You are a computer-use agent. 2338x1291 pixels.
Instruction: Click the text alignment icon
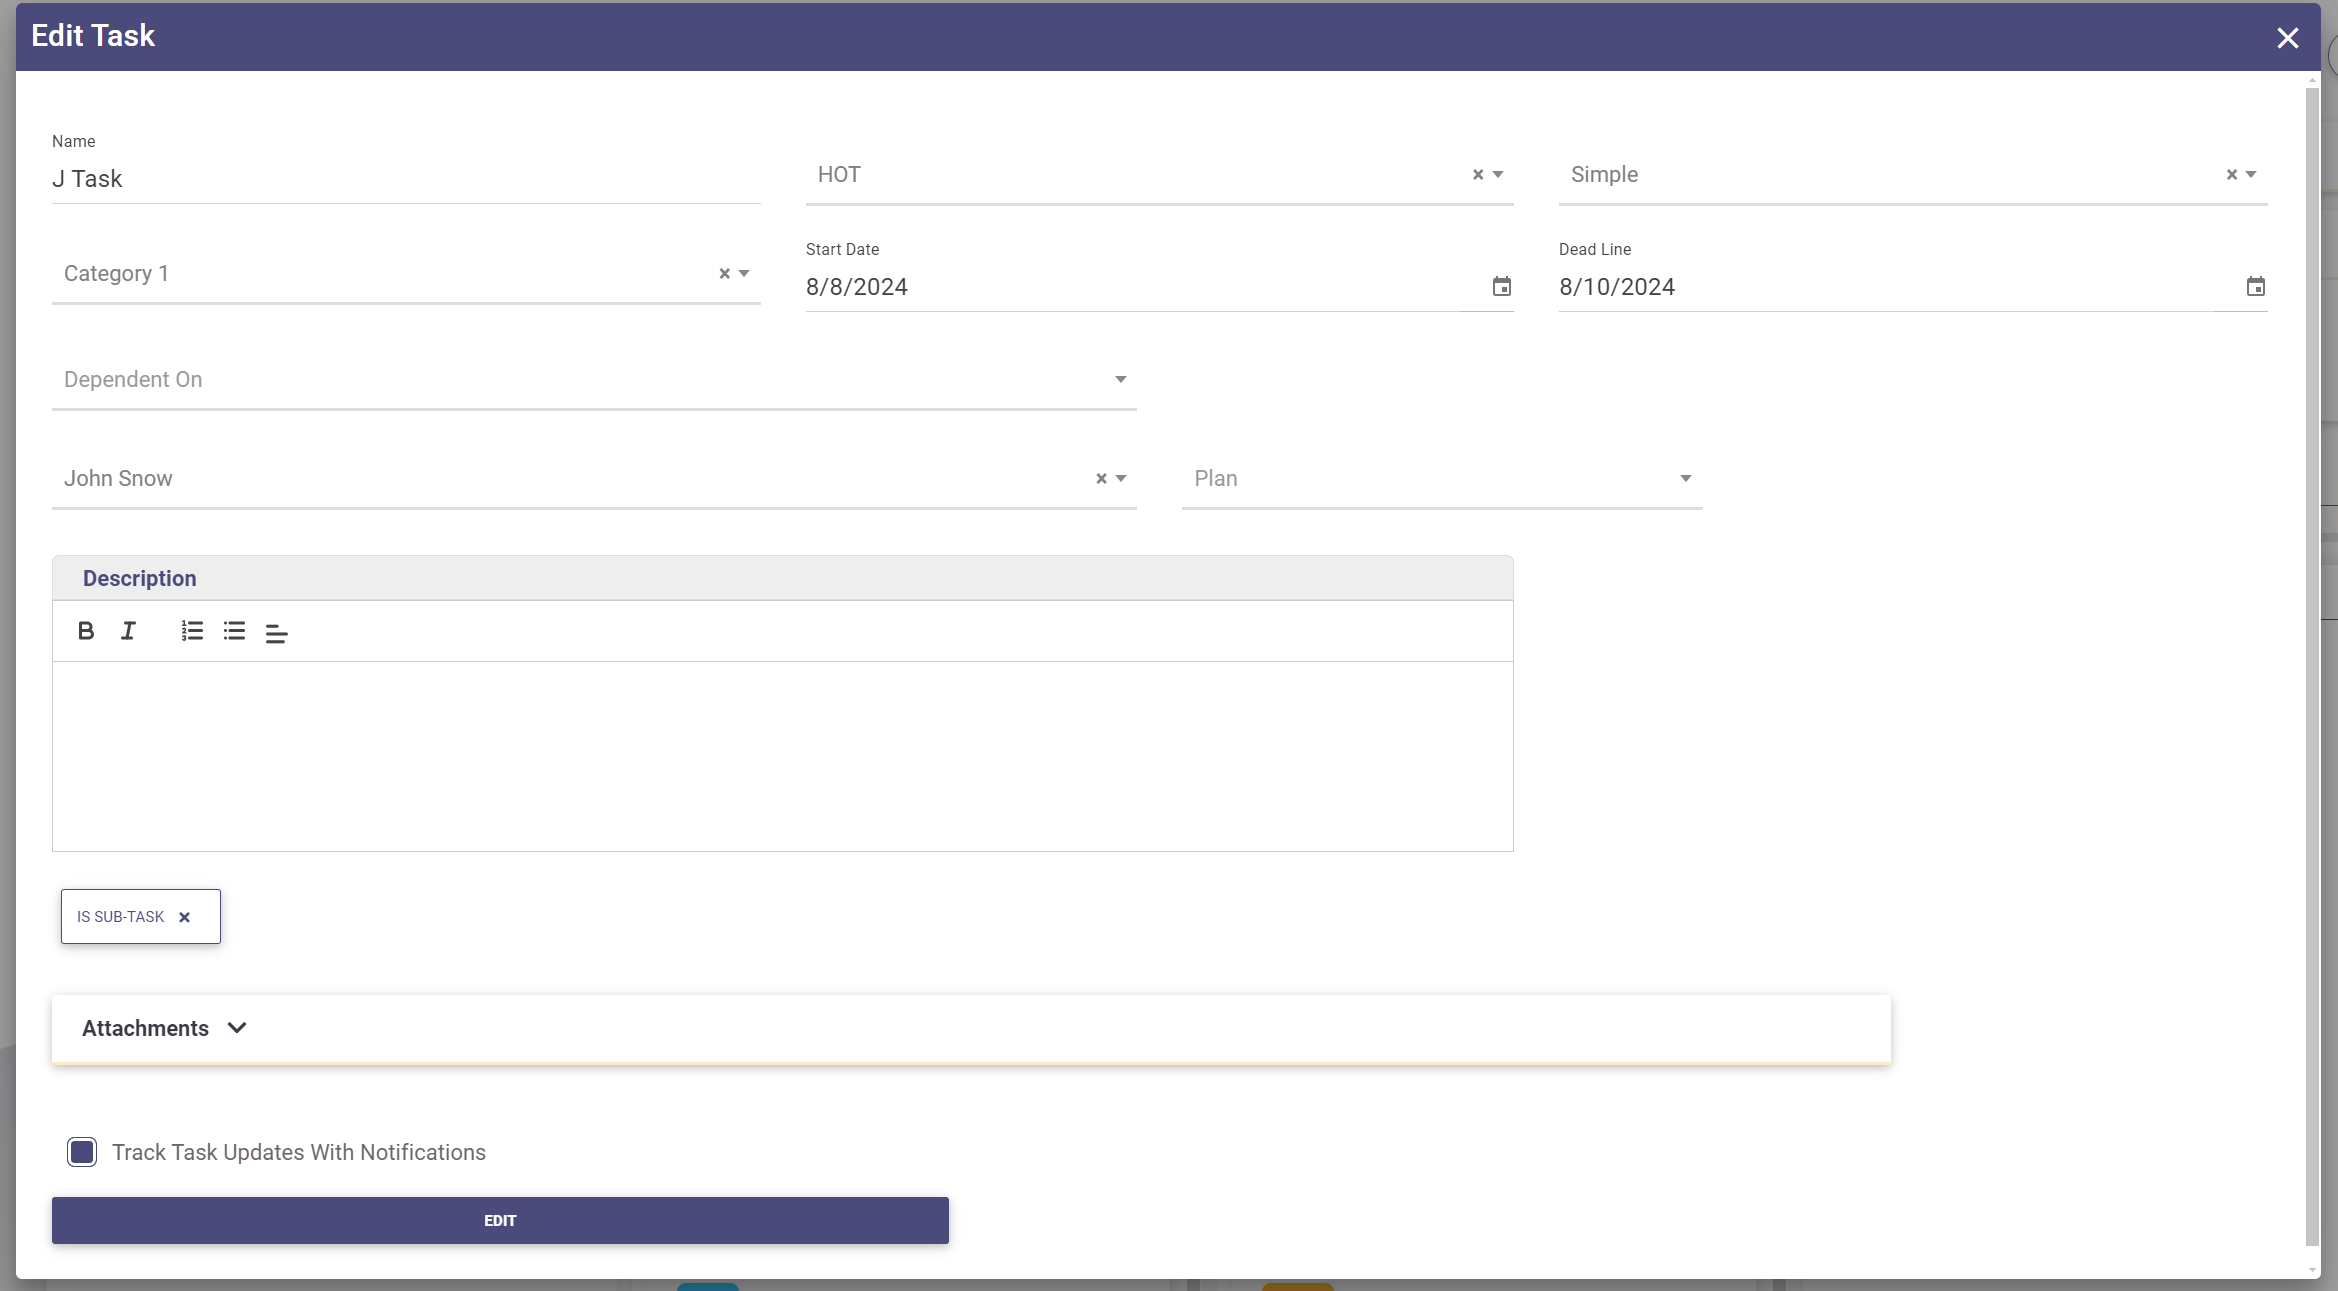point(276,633)
